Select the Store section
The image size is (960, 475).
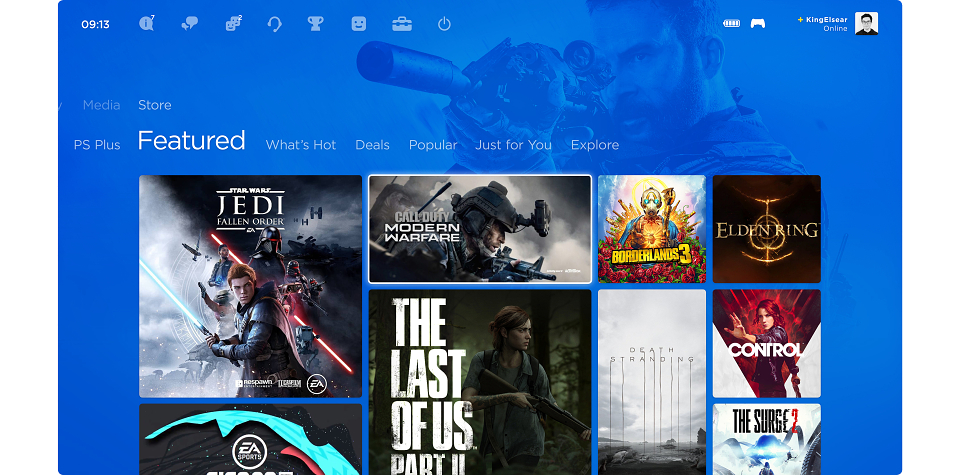155,105
